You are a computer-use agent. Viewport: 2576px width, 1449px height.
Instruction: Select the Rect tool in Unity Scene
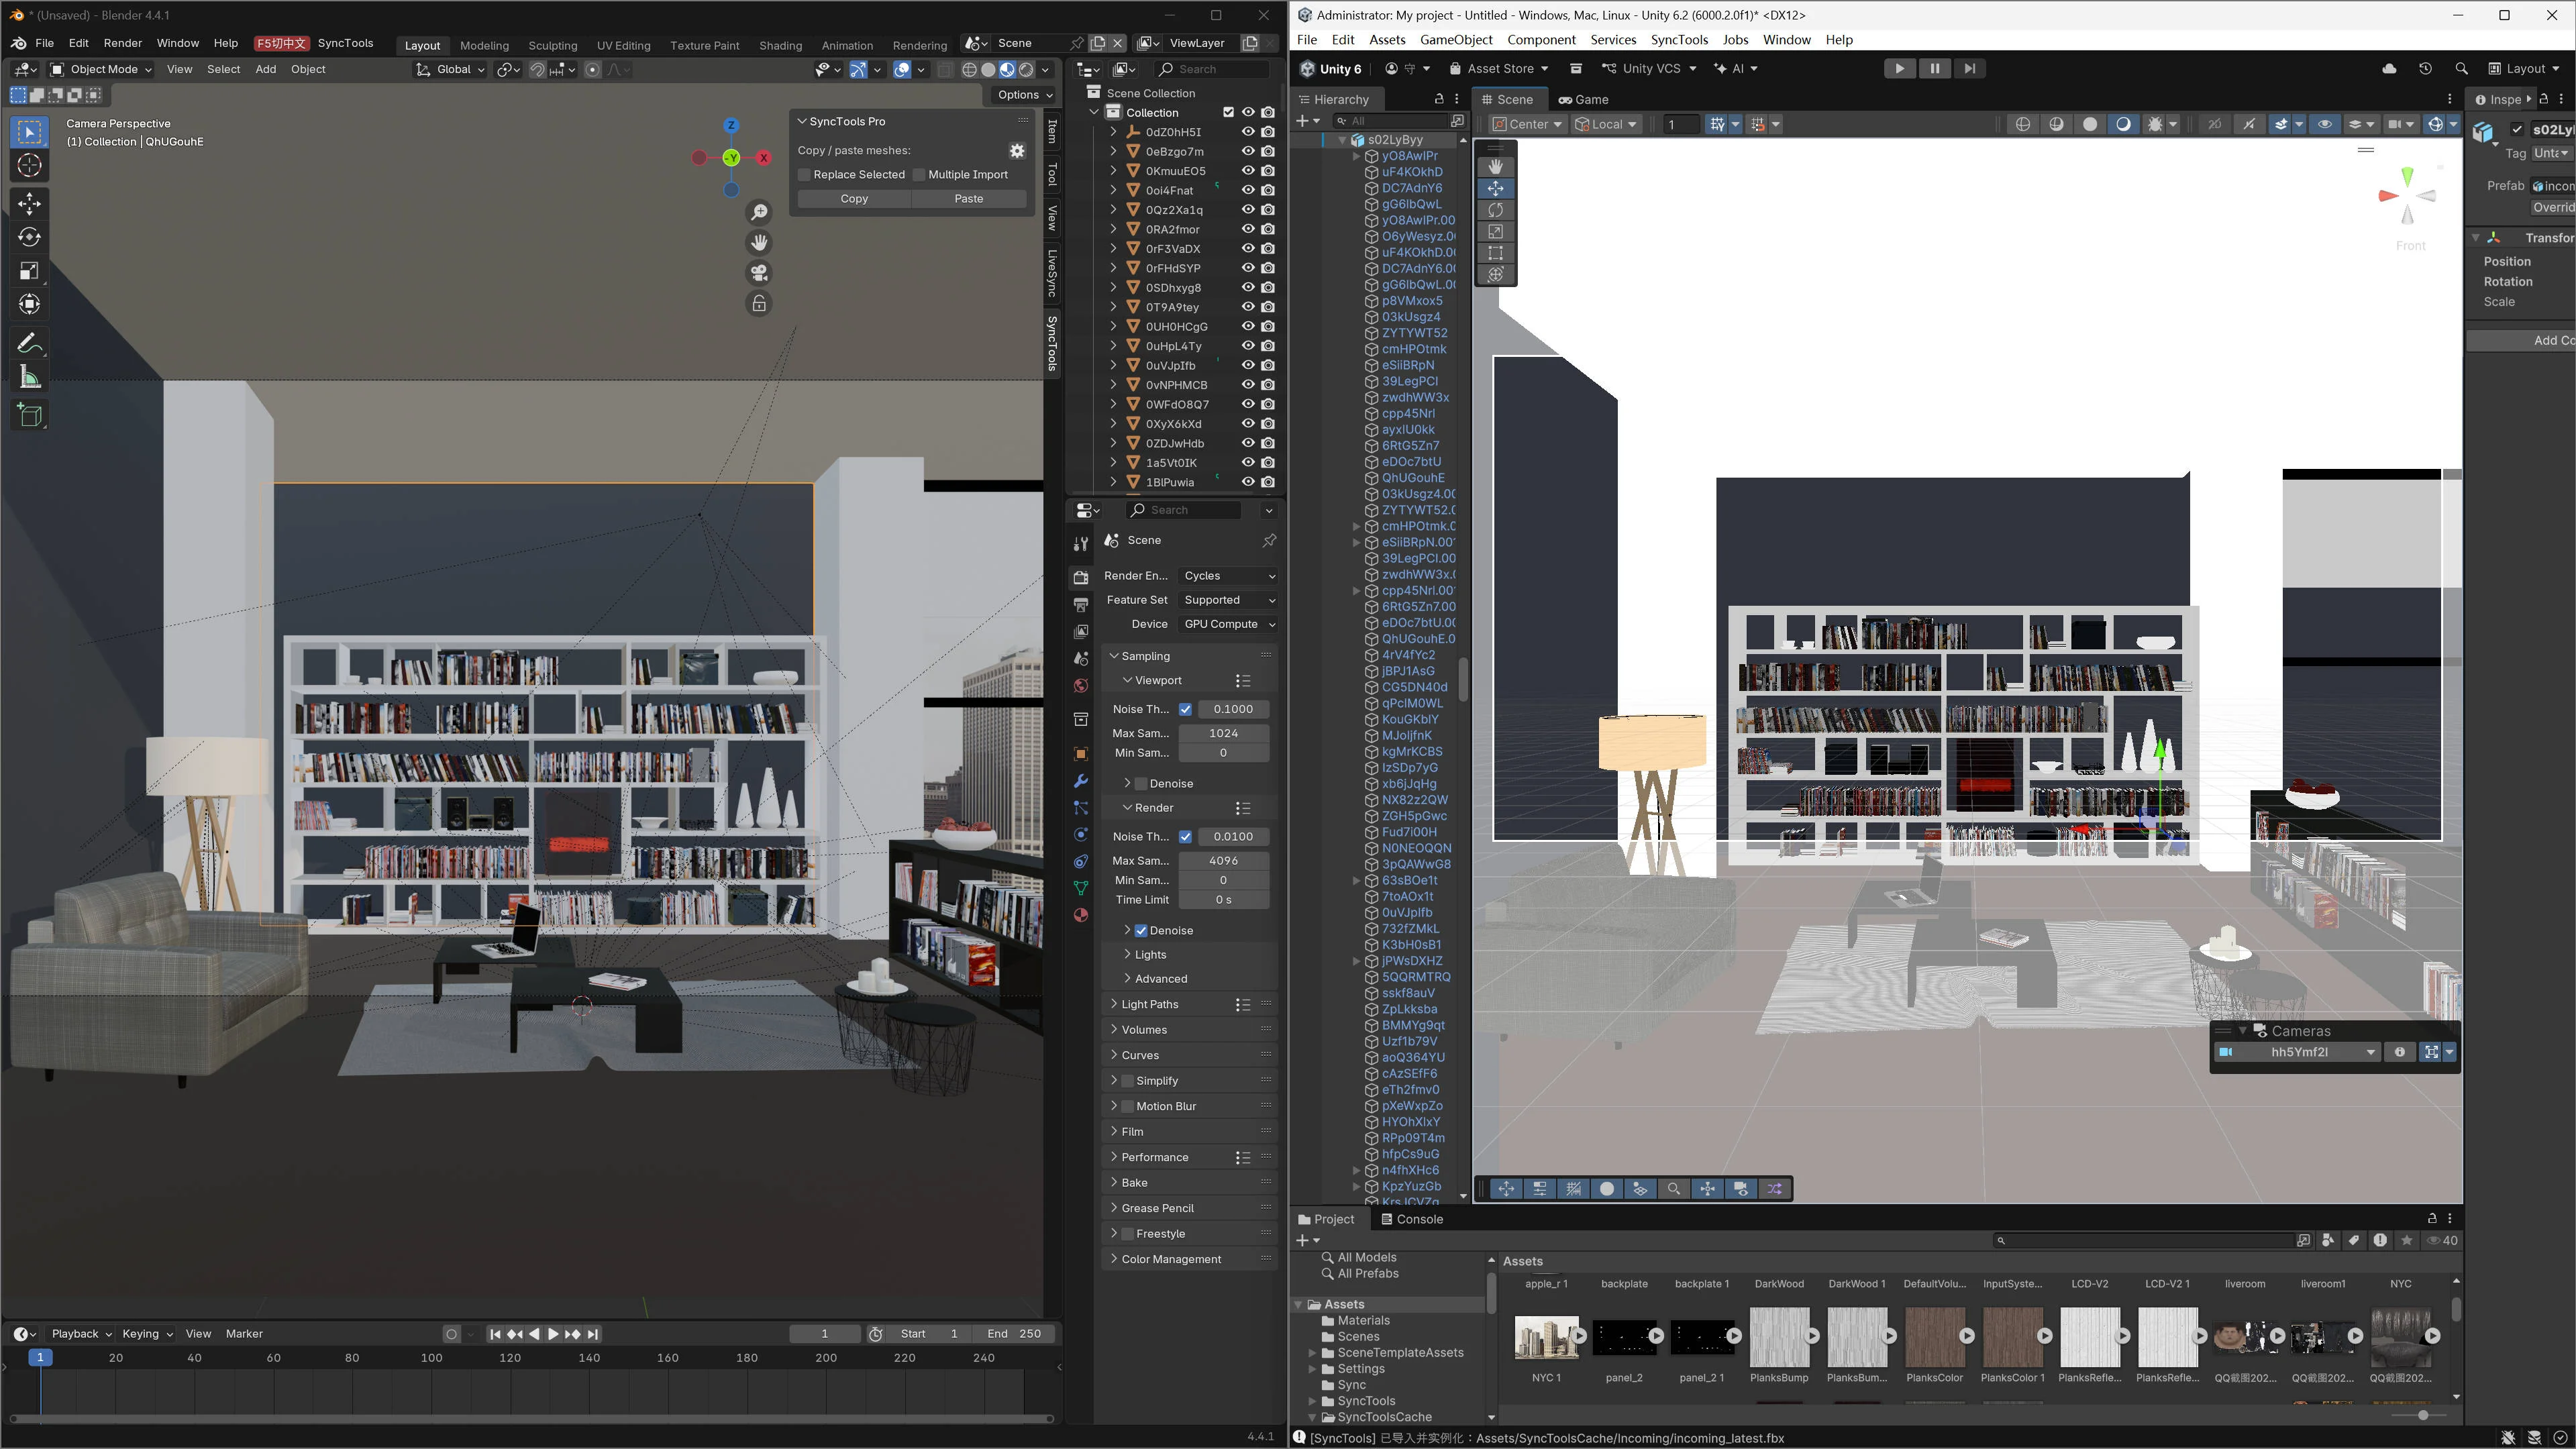(1495, 253)
